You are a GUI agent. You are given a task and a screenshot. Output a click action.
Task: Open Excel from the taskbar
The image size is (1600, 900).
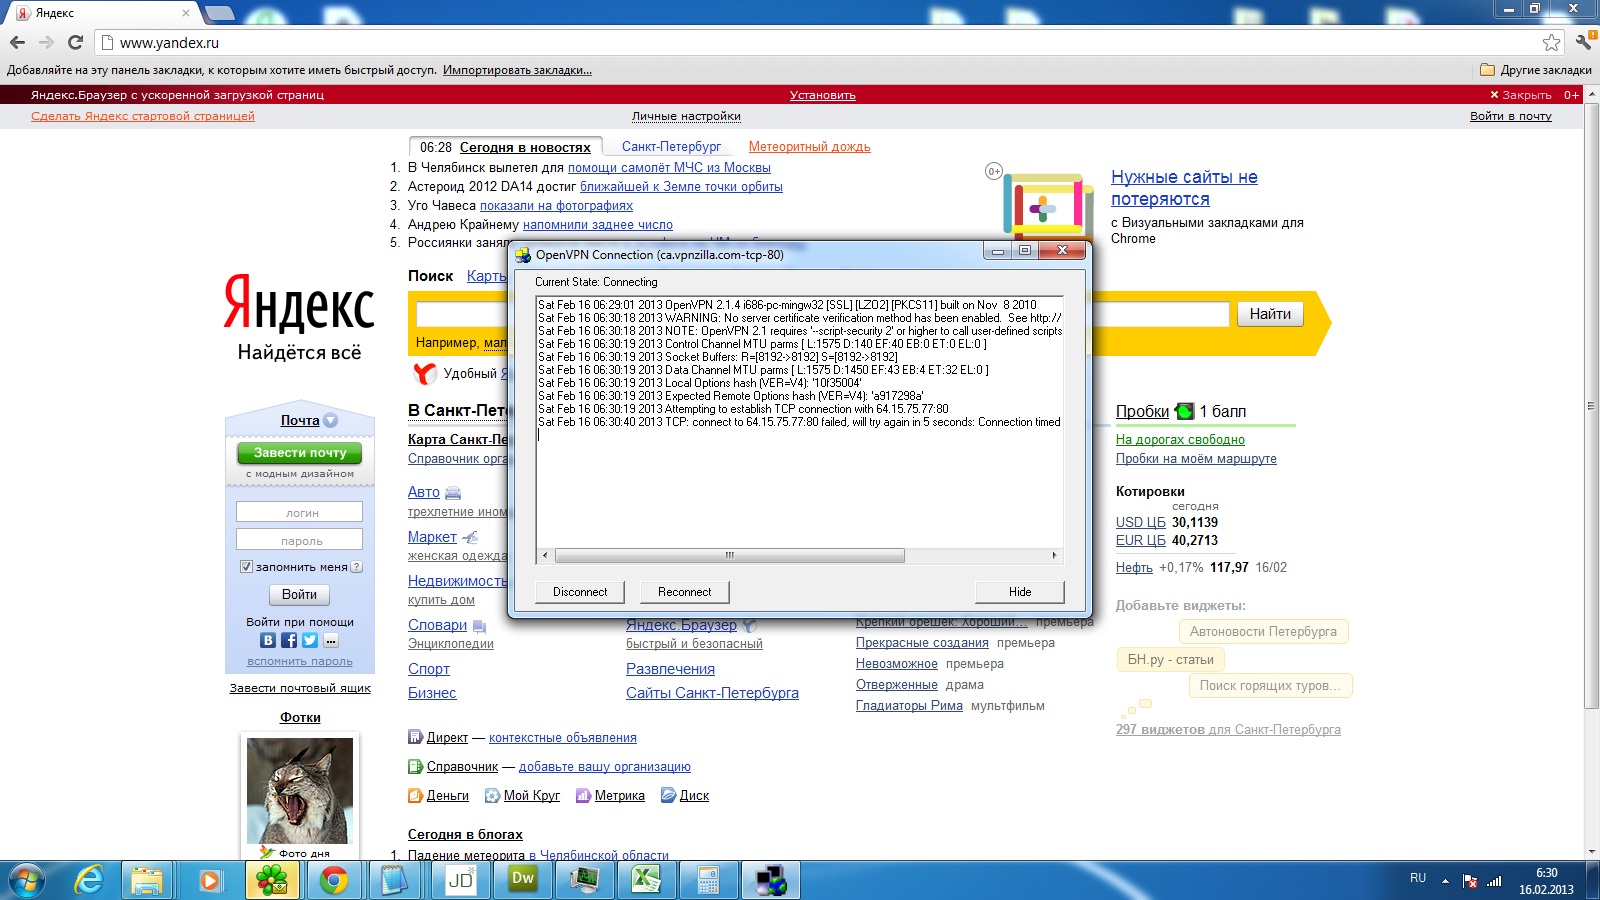[647, 880]
